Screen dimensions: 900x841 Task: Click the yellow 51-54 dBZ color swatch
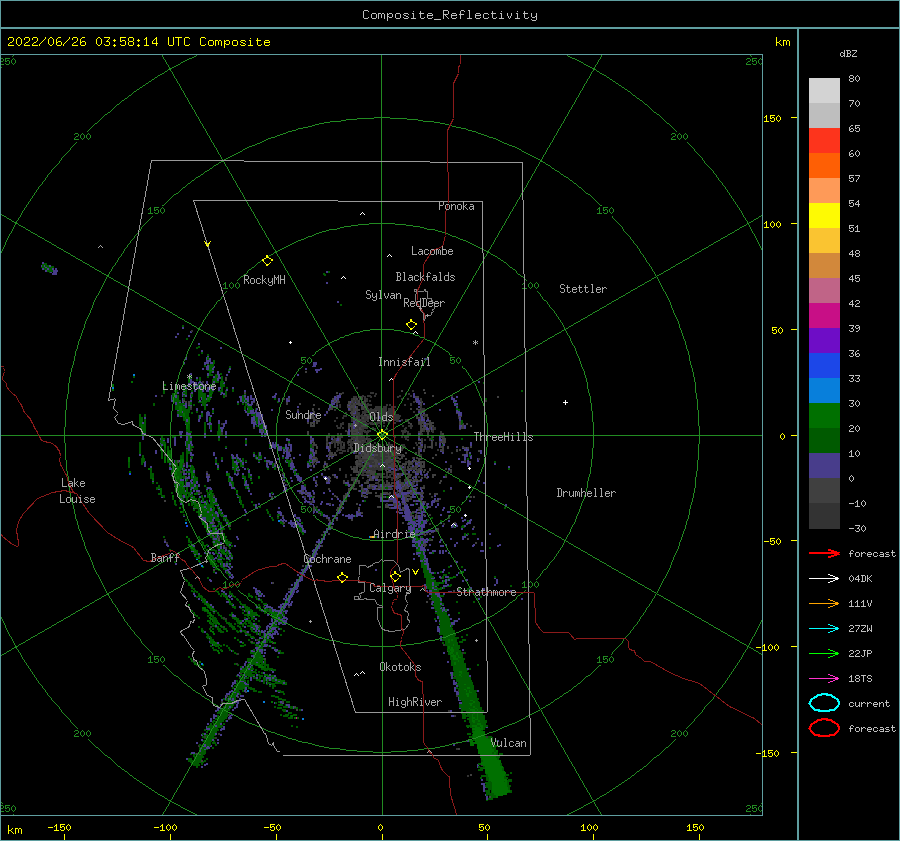824,215
